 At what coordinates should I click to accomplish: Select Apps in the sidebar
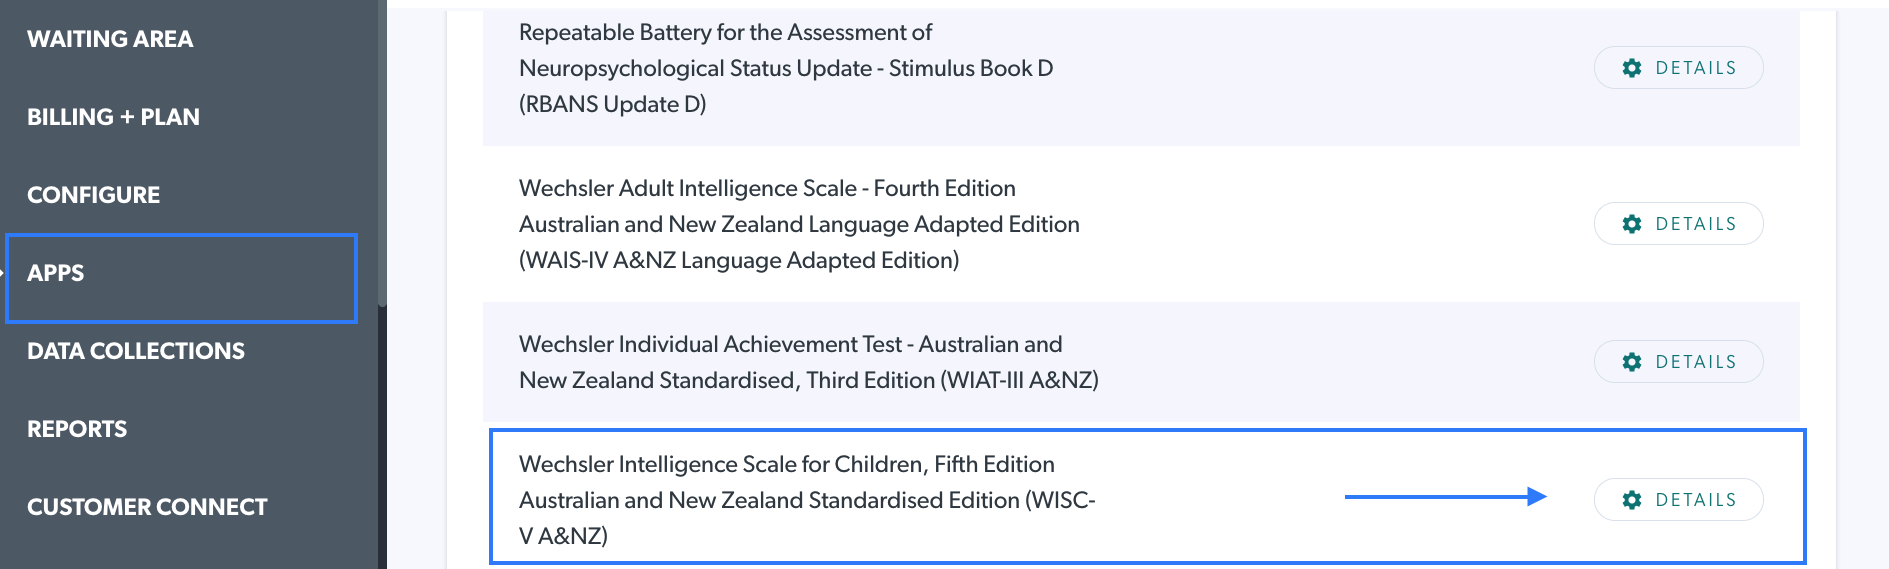[56, 273]
